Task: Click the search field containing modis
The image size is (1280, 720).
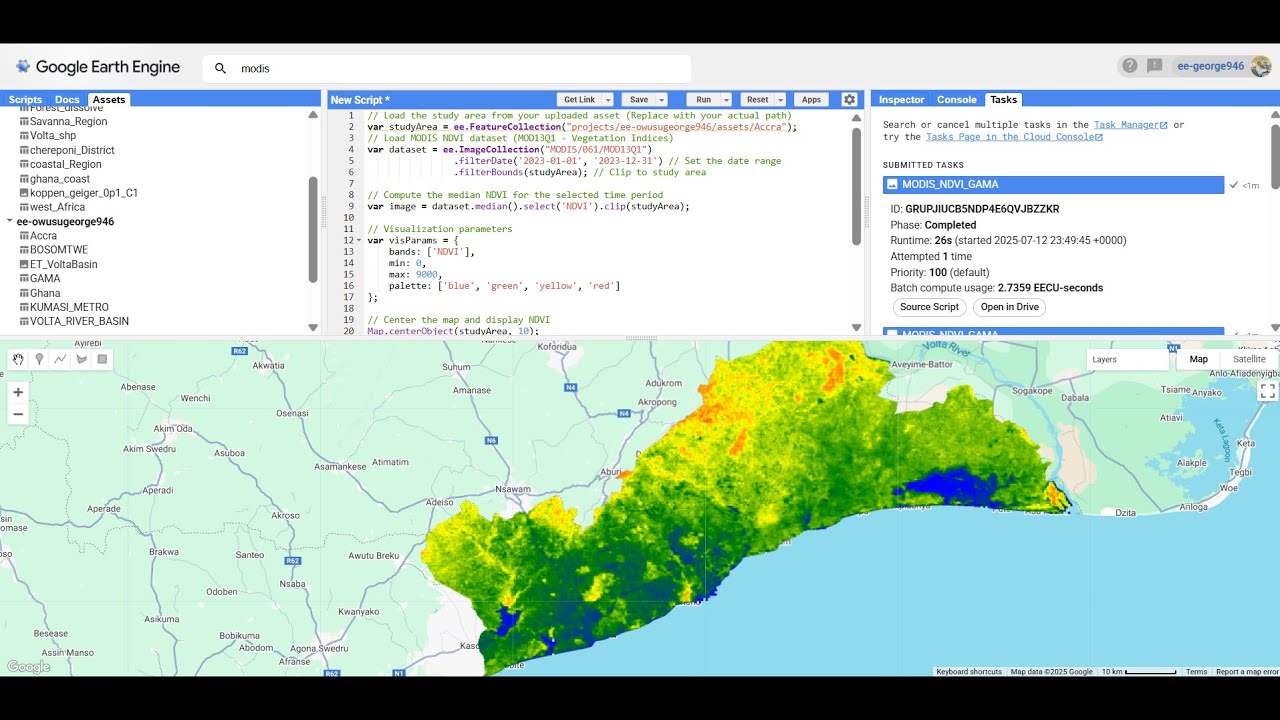Action: click(x=447, y=69)
